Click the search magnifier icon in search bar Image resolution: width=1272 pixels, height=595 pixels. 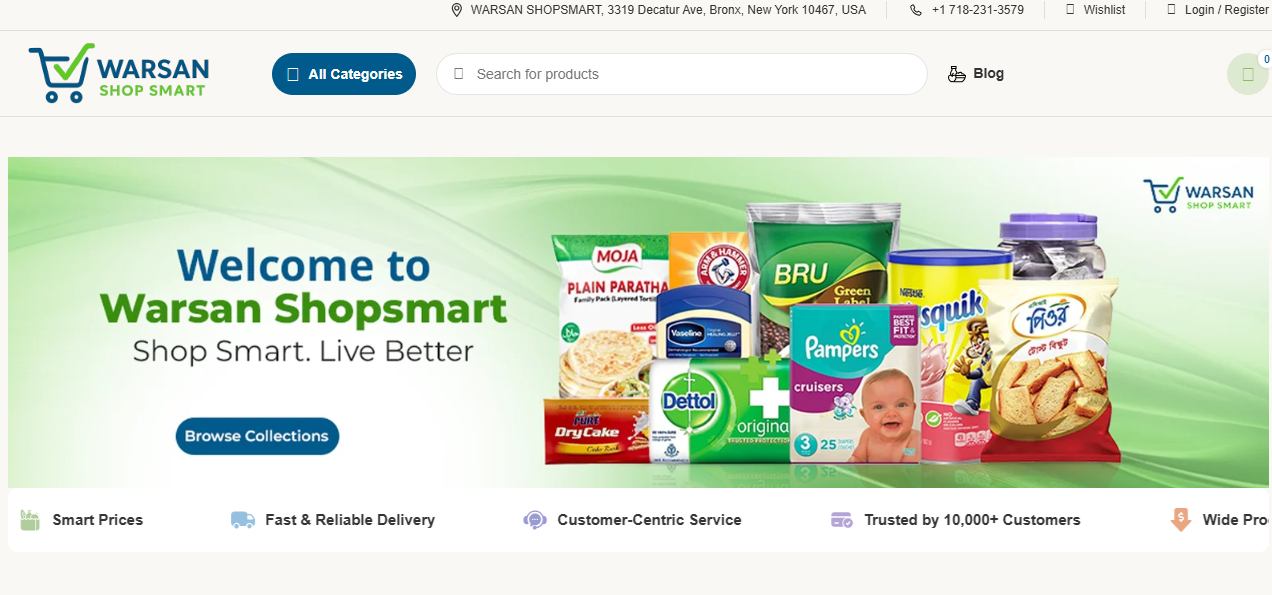[459, 74]
